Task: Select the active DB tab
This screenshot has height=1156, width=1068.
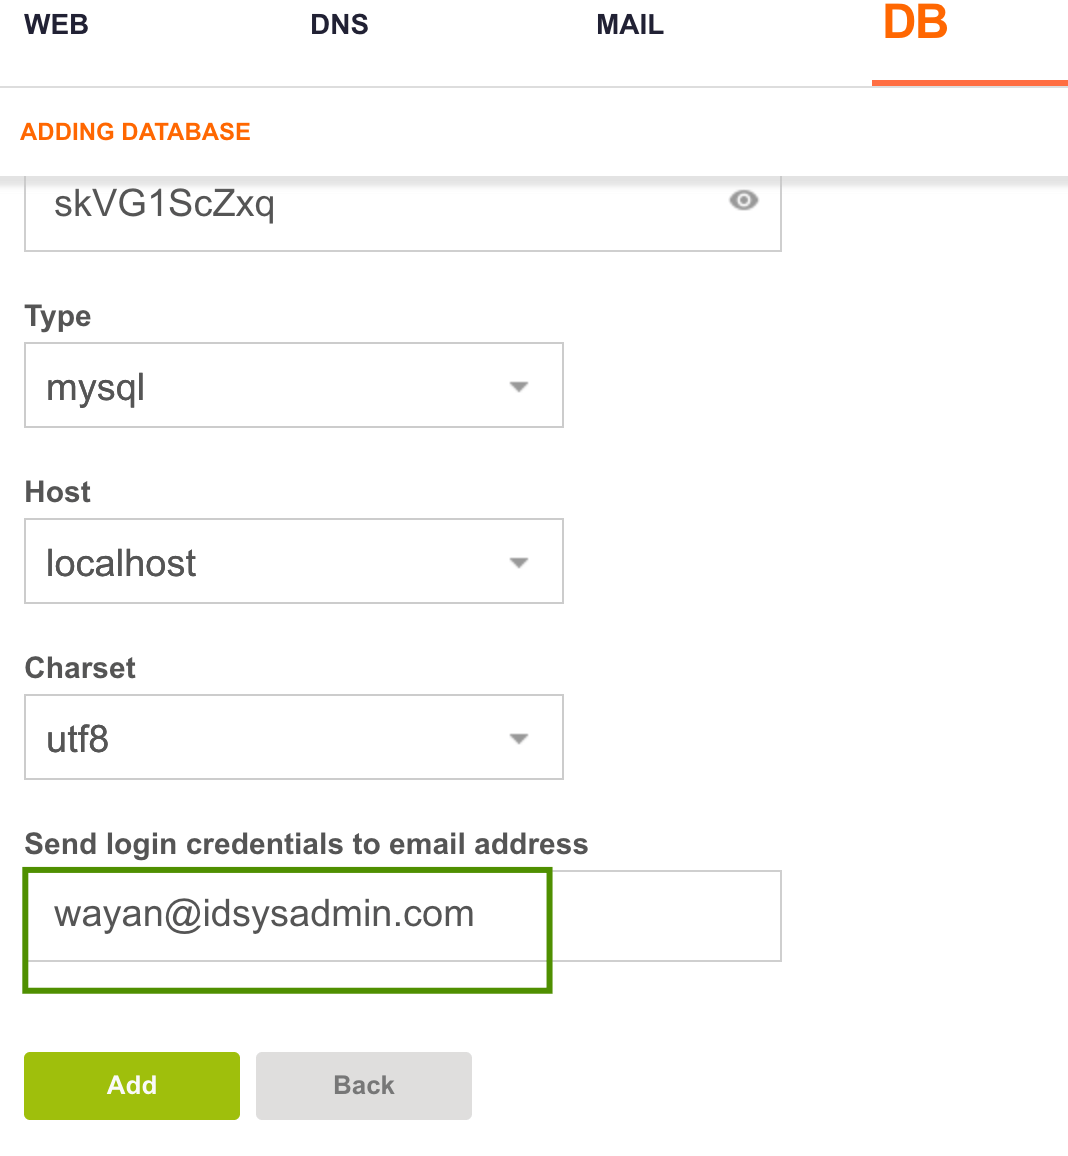Action: coord(915,22)
